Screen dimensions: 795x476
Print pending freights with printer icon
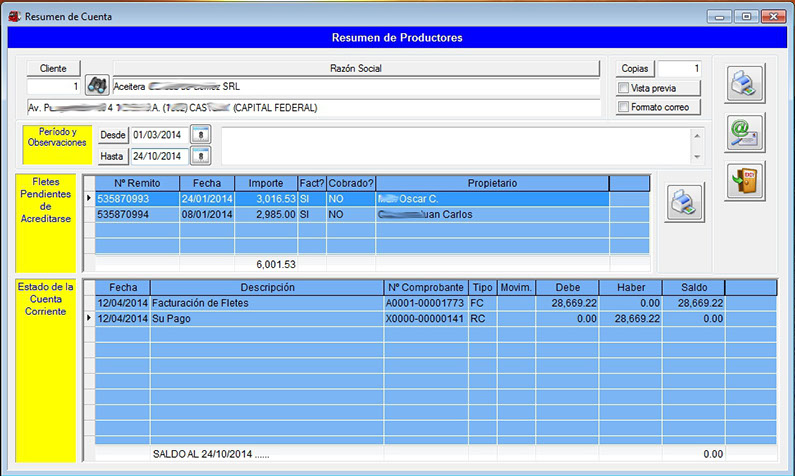686,201
